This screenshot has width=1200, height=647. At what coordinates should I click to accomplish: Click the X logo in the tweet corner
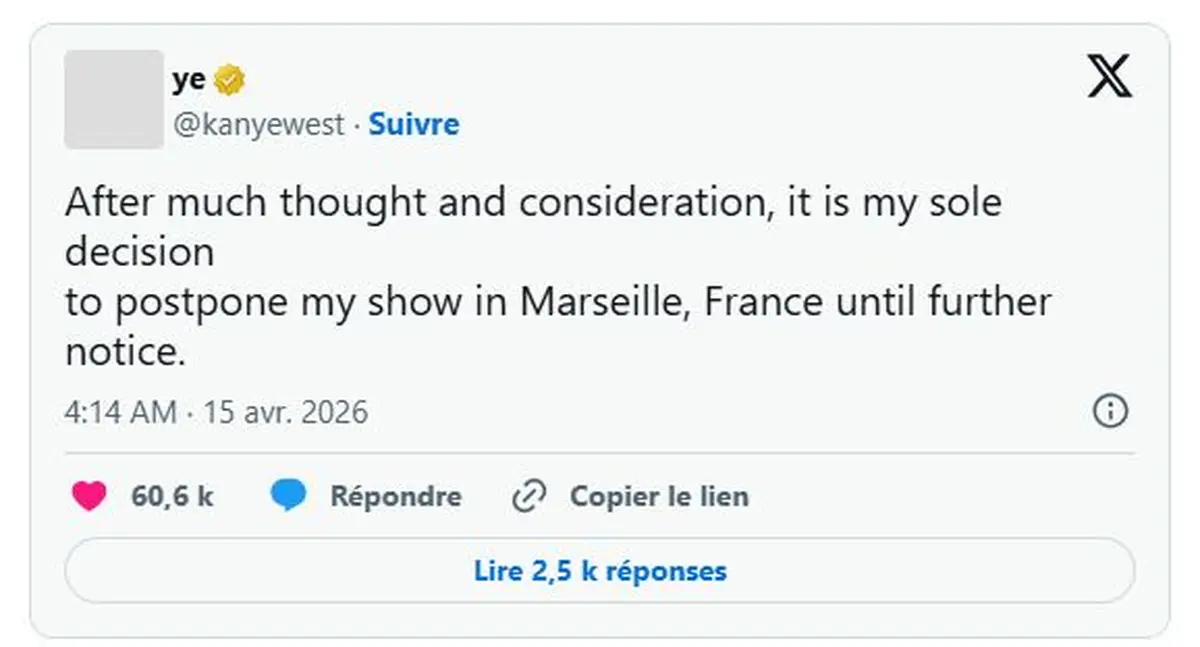click(1109, 77)
